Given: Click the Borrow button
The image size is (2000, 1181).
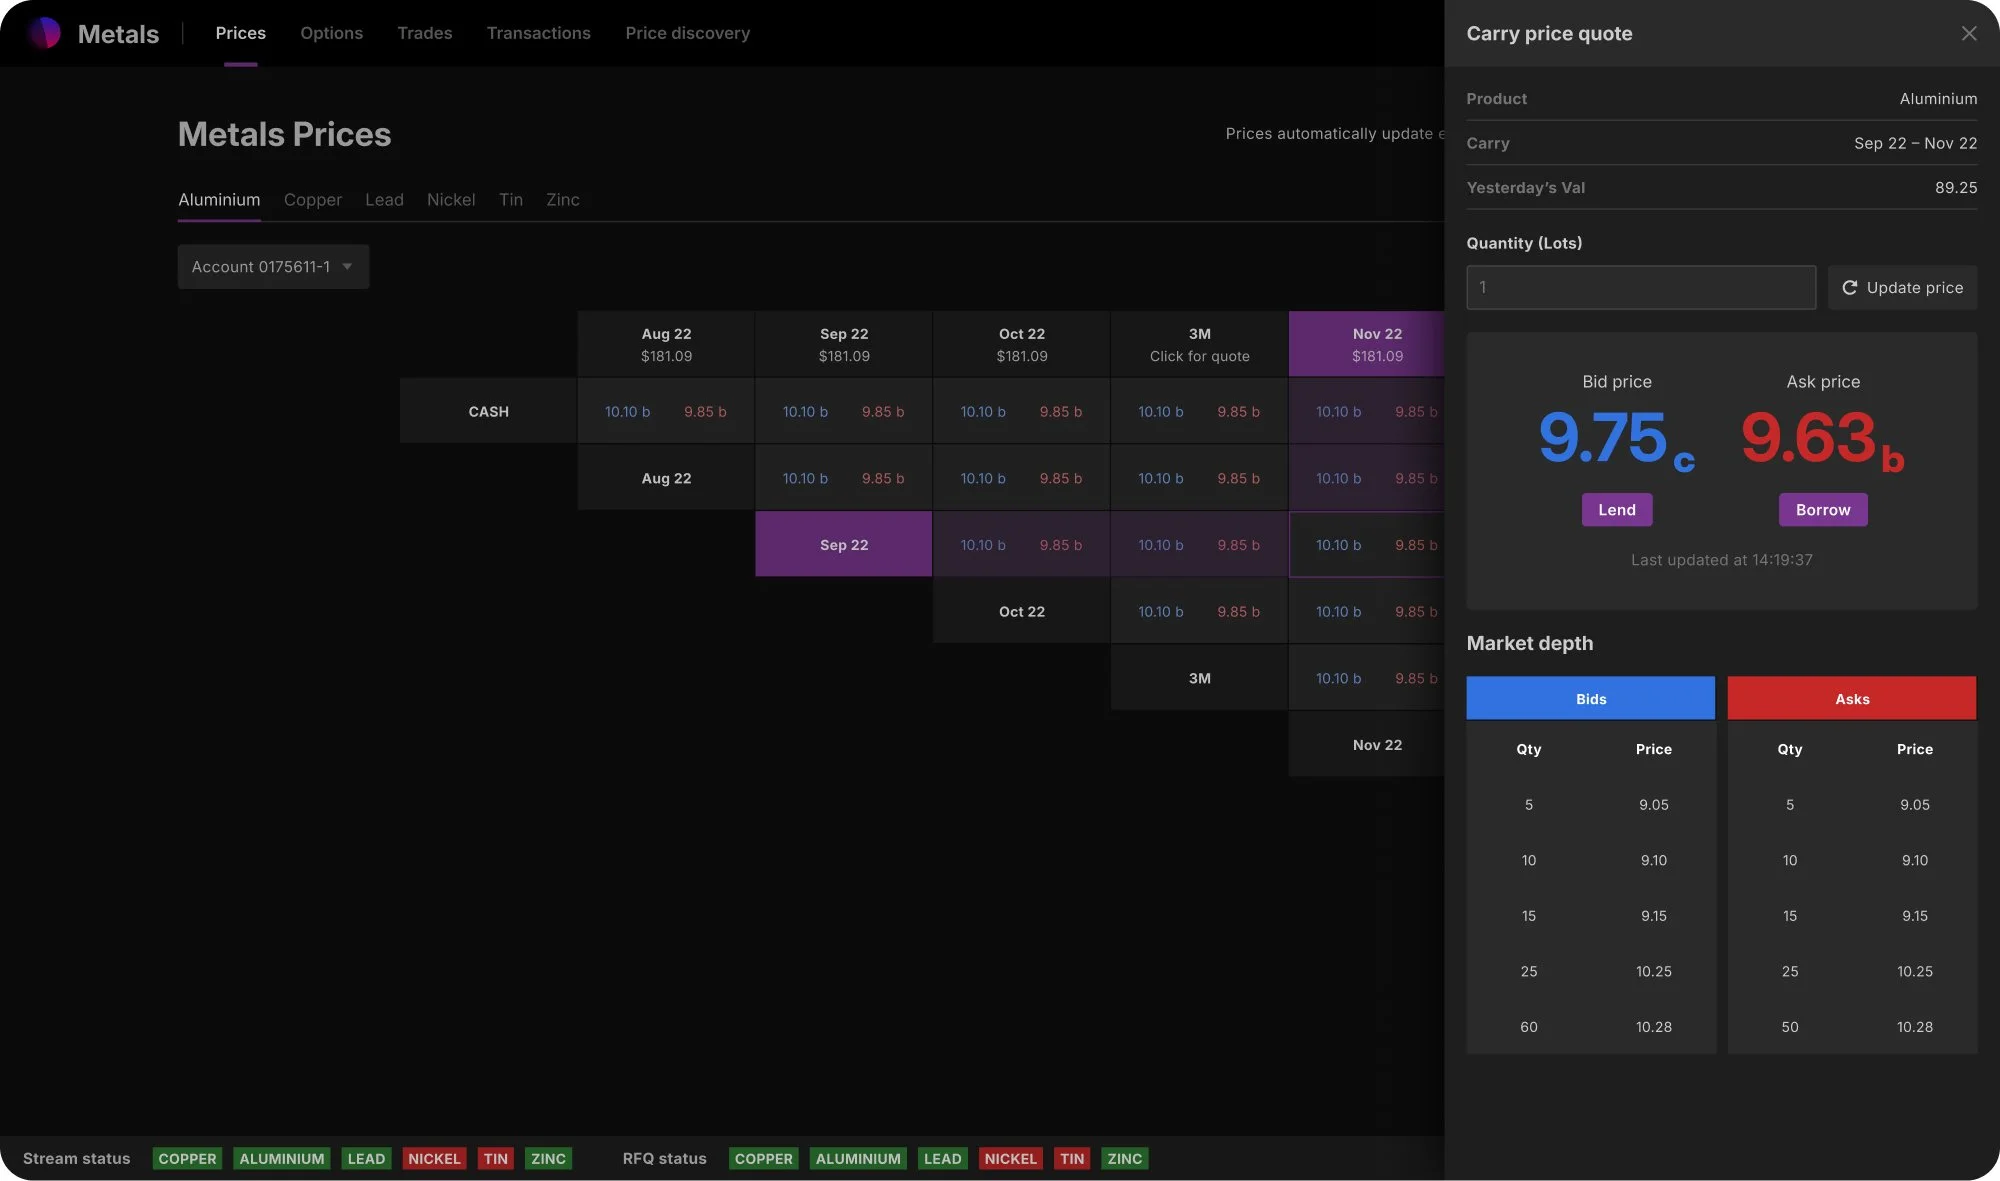Looking at the screenshot, I should coord(1822,510).
